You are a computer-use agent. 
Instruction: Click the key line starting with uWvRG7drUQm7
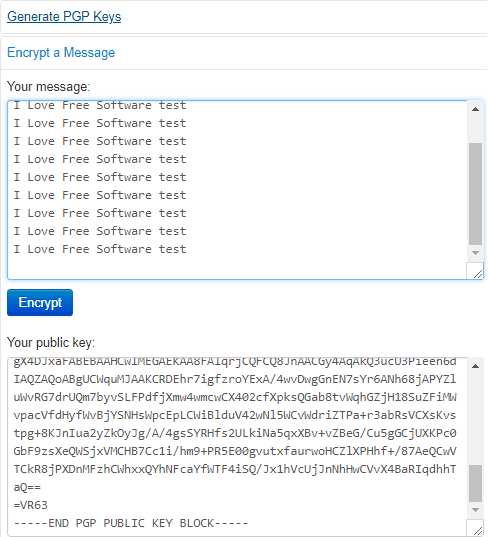pos(235,397)
